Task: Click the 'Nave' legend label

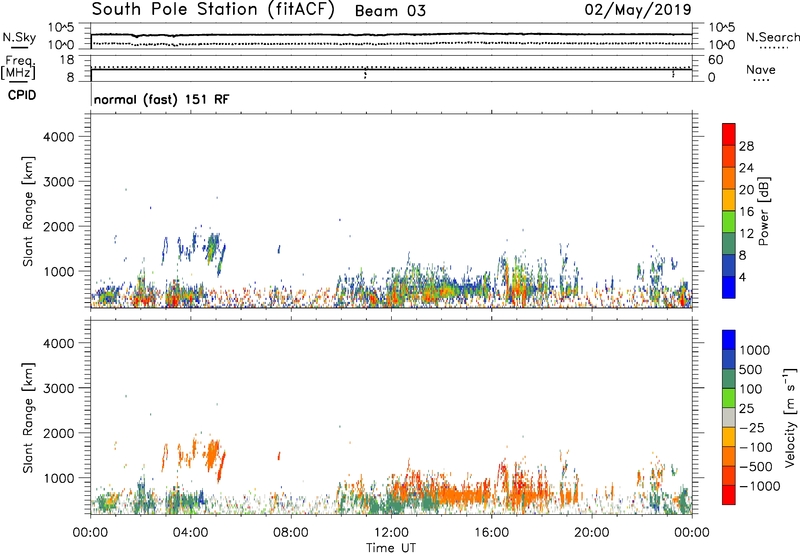Action: pos(761,69)
